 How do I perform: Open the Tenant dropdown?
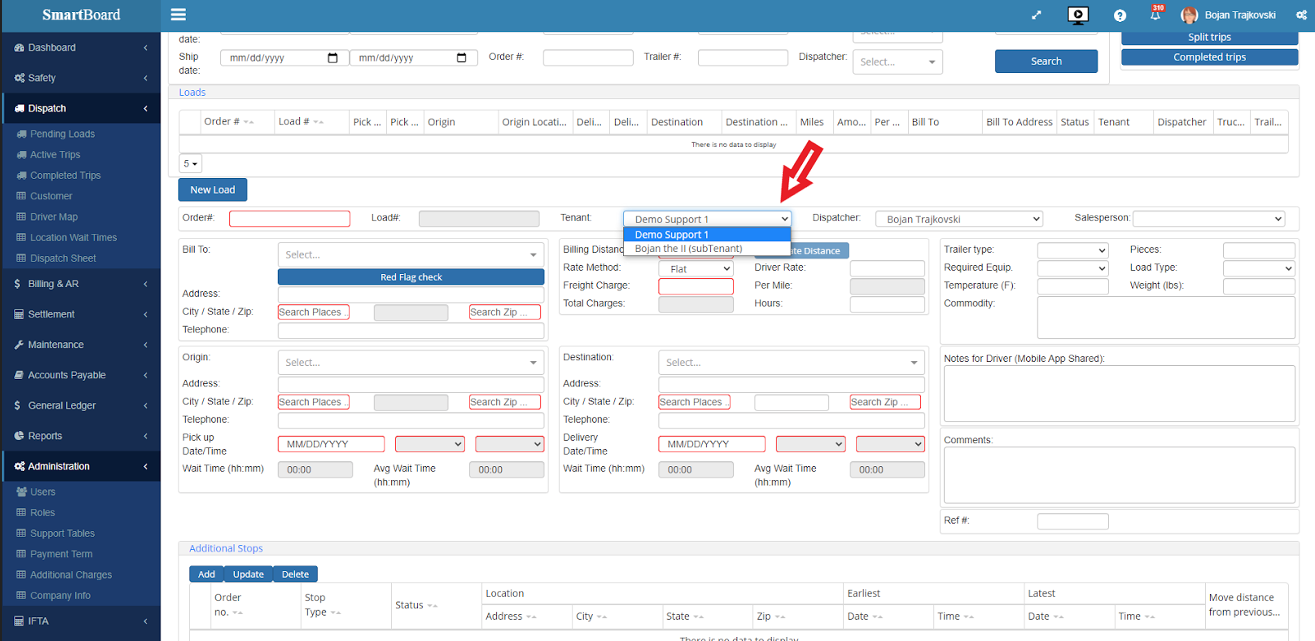[707, 219]
